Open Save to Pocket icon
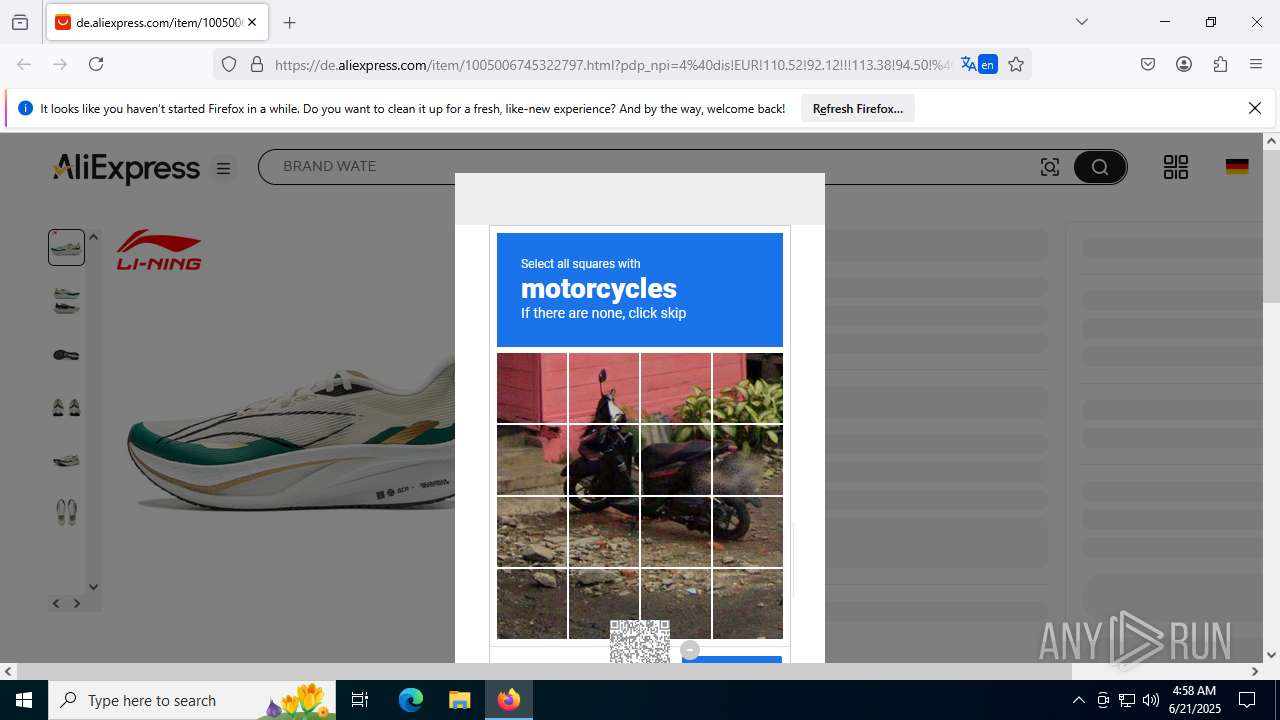The width and height of the screenshot is (1280, 720). coord(1148,64)
